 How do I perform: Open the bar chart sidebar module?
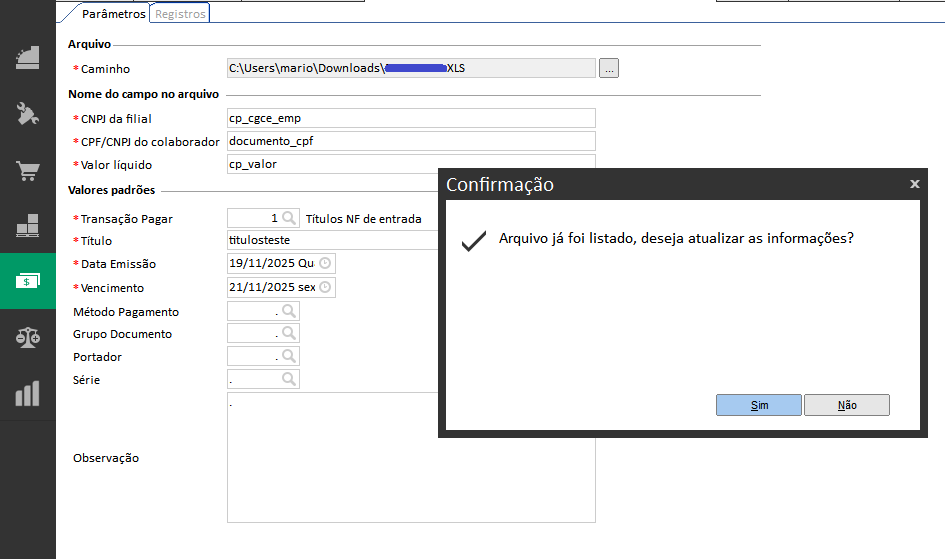28,393
